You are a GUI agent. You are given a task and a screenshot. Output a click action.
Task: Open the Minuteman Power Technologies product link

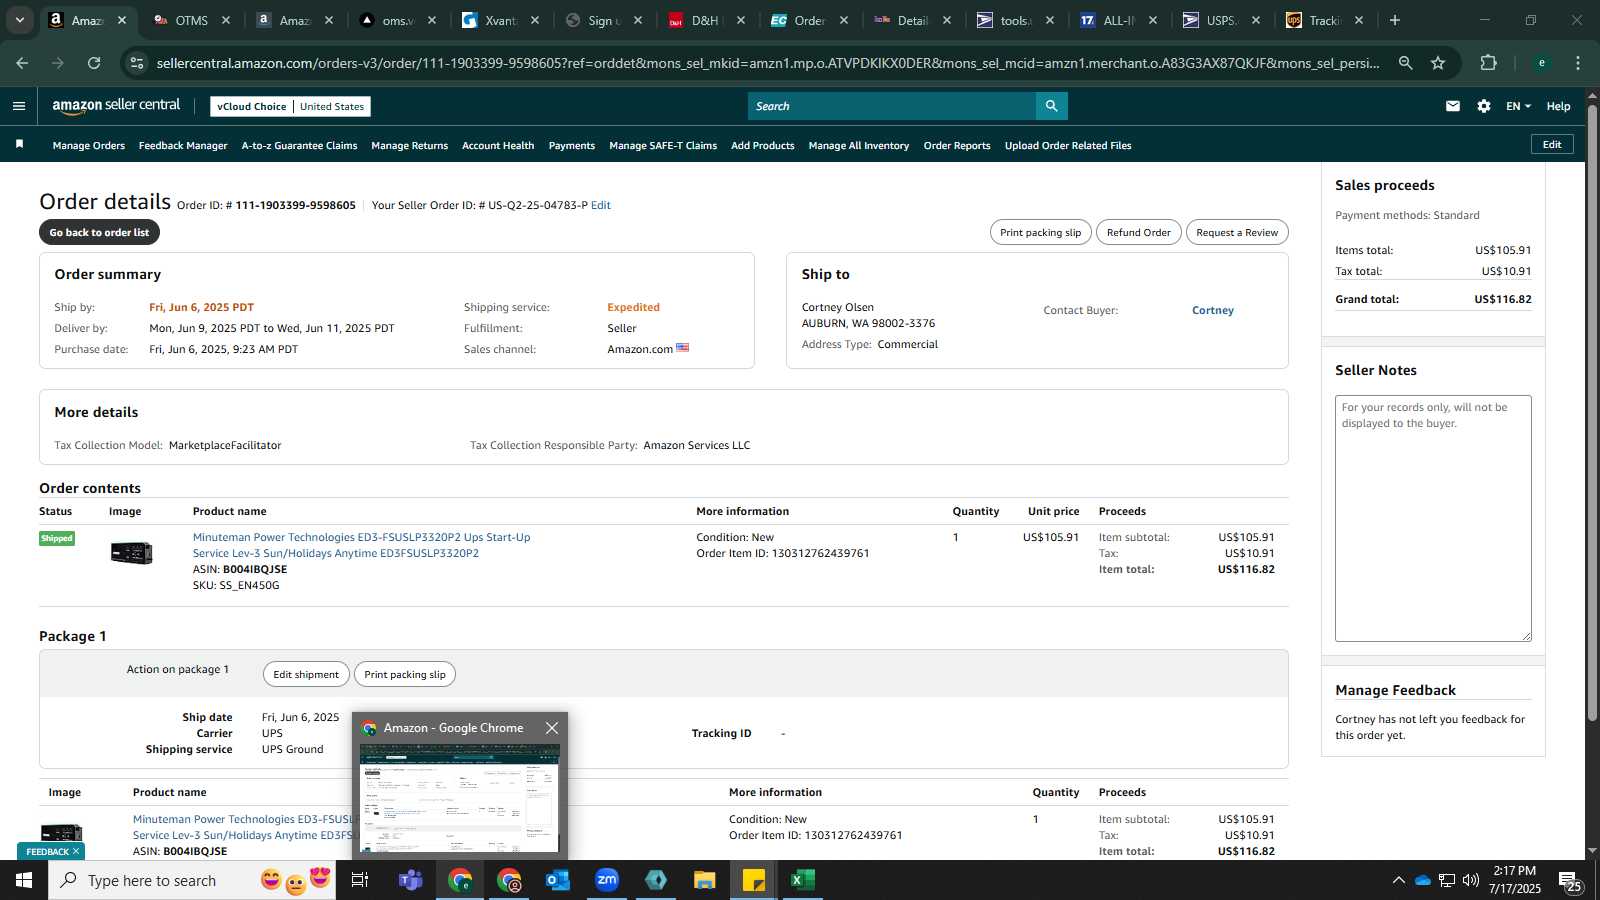[361, 545]
